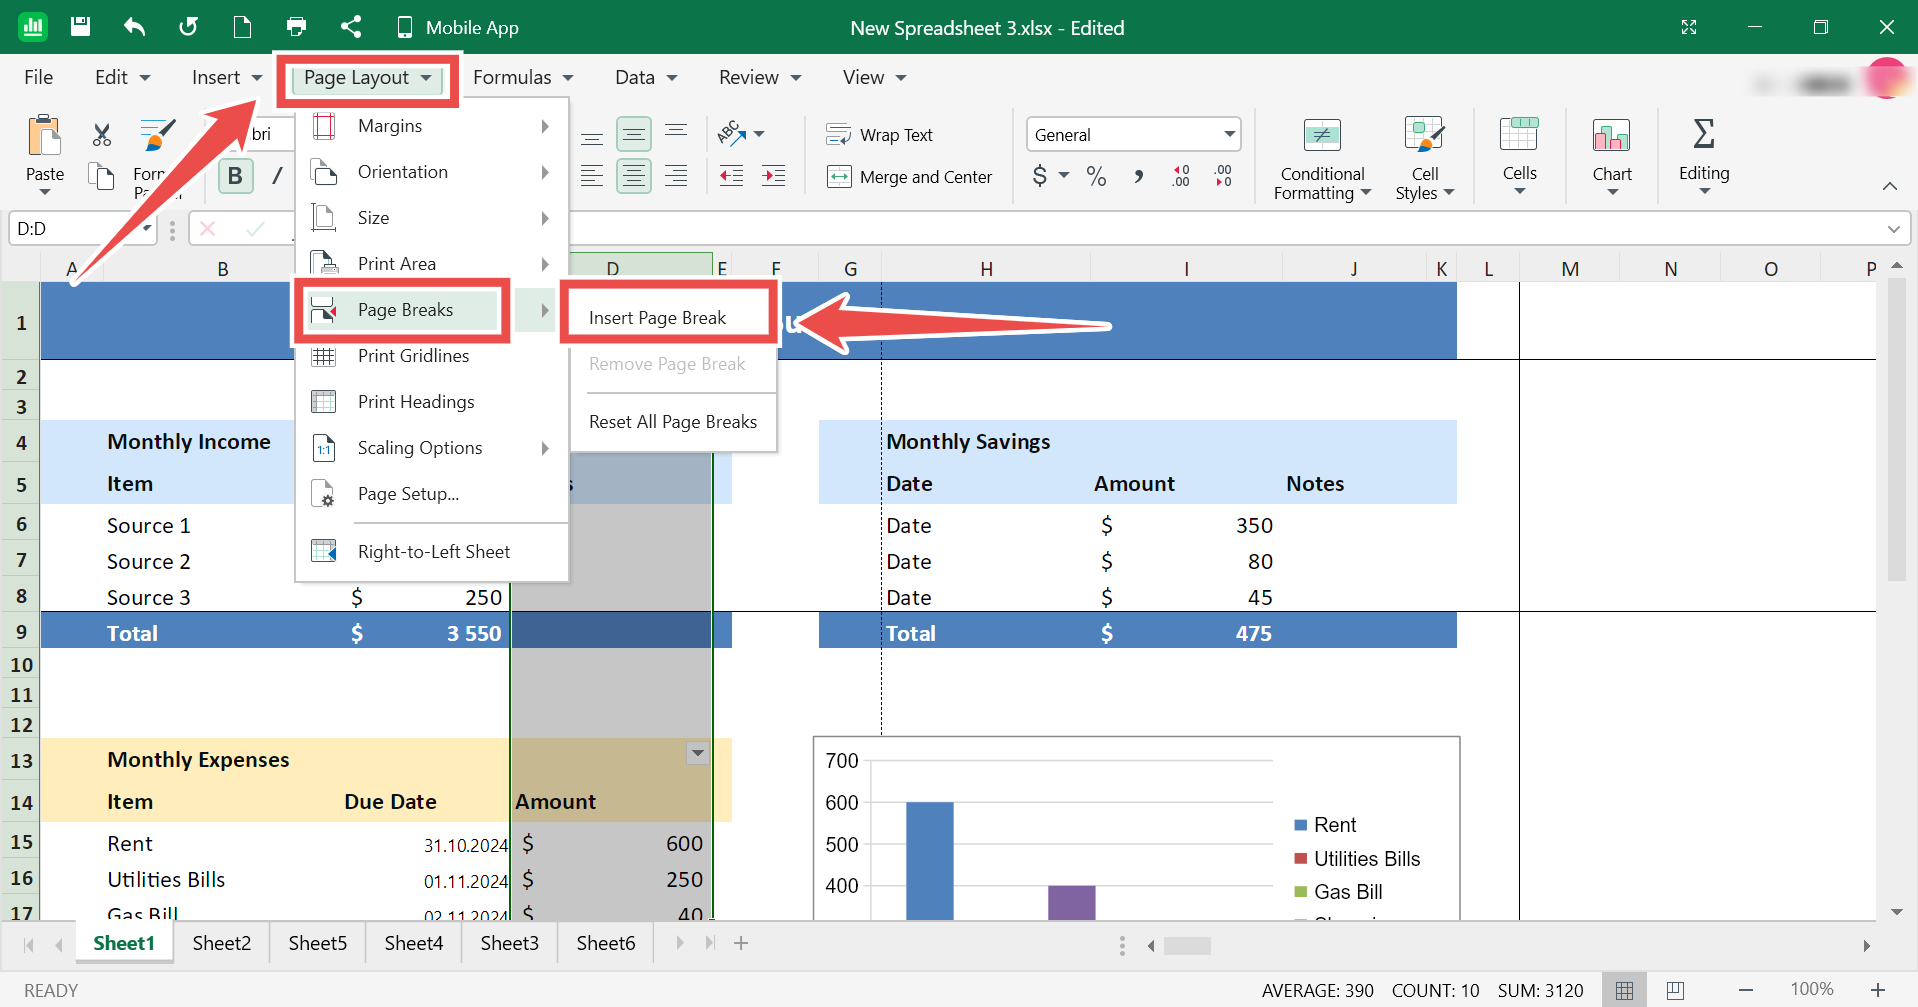Screen dimensions: 1918x1007
Task: Increase decimal places
Action: coord(1181,177)
